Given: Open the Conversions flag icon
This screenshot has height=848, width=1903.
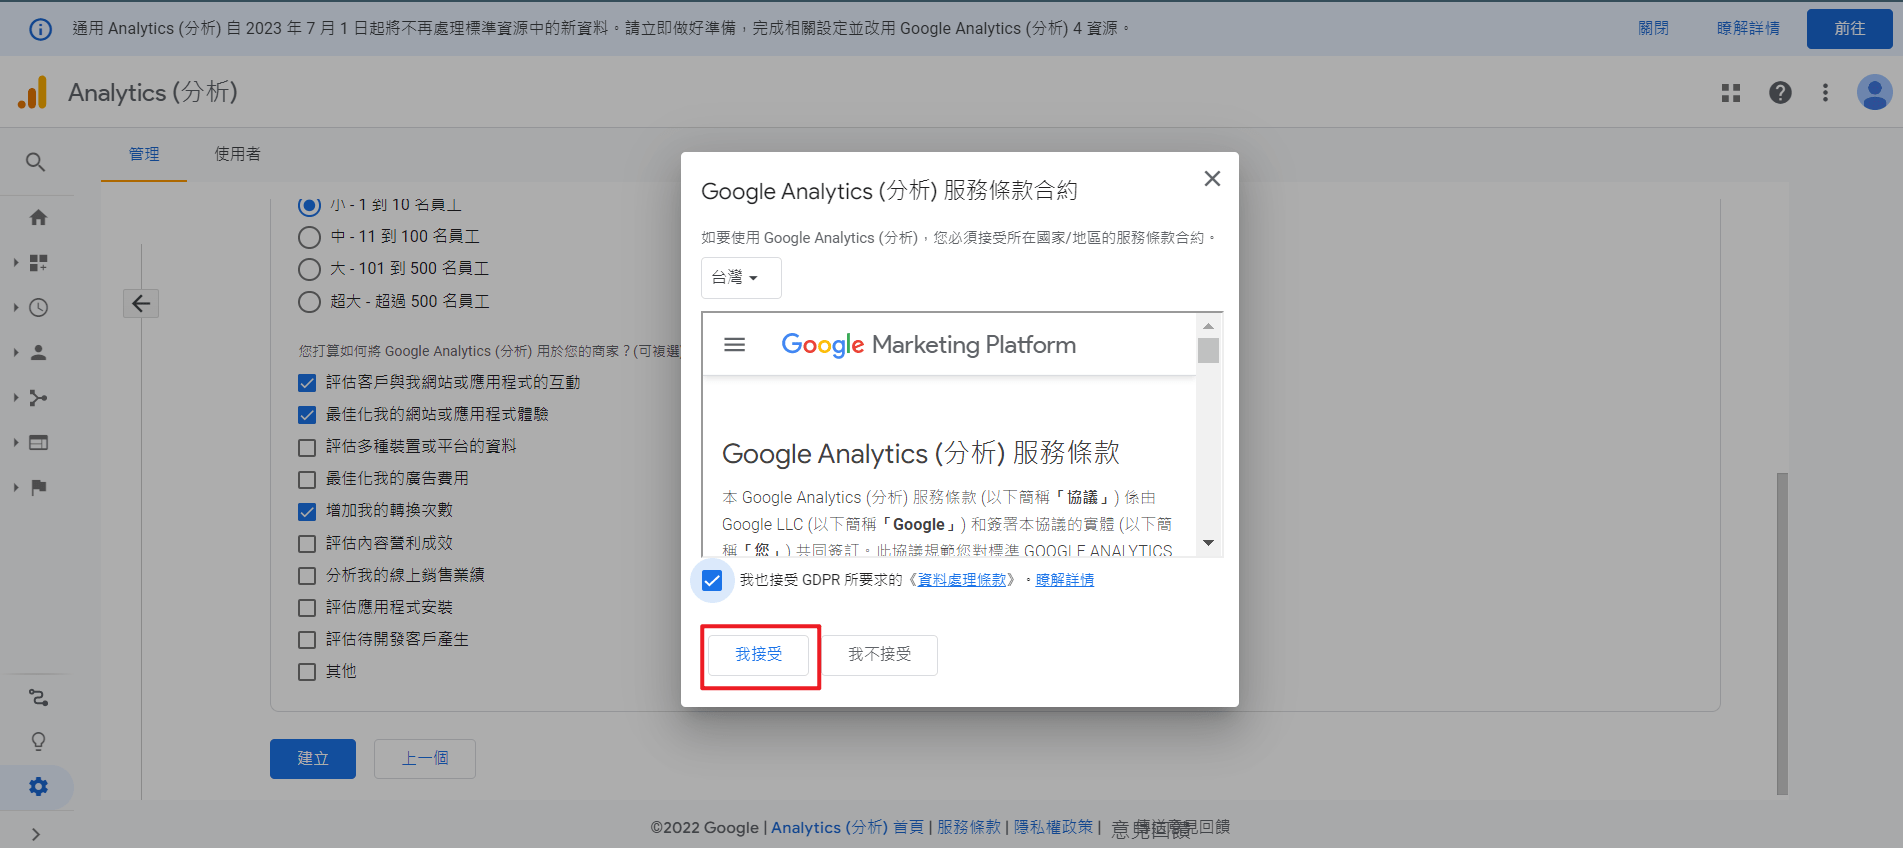Looking at the screenshot, I should click(x=38, y=487).
